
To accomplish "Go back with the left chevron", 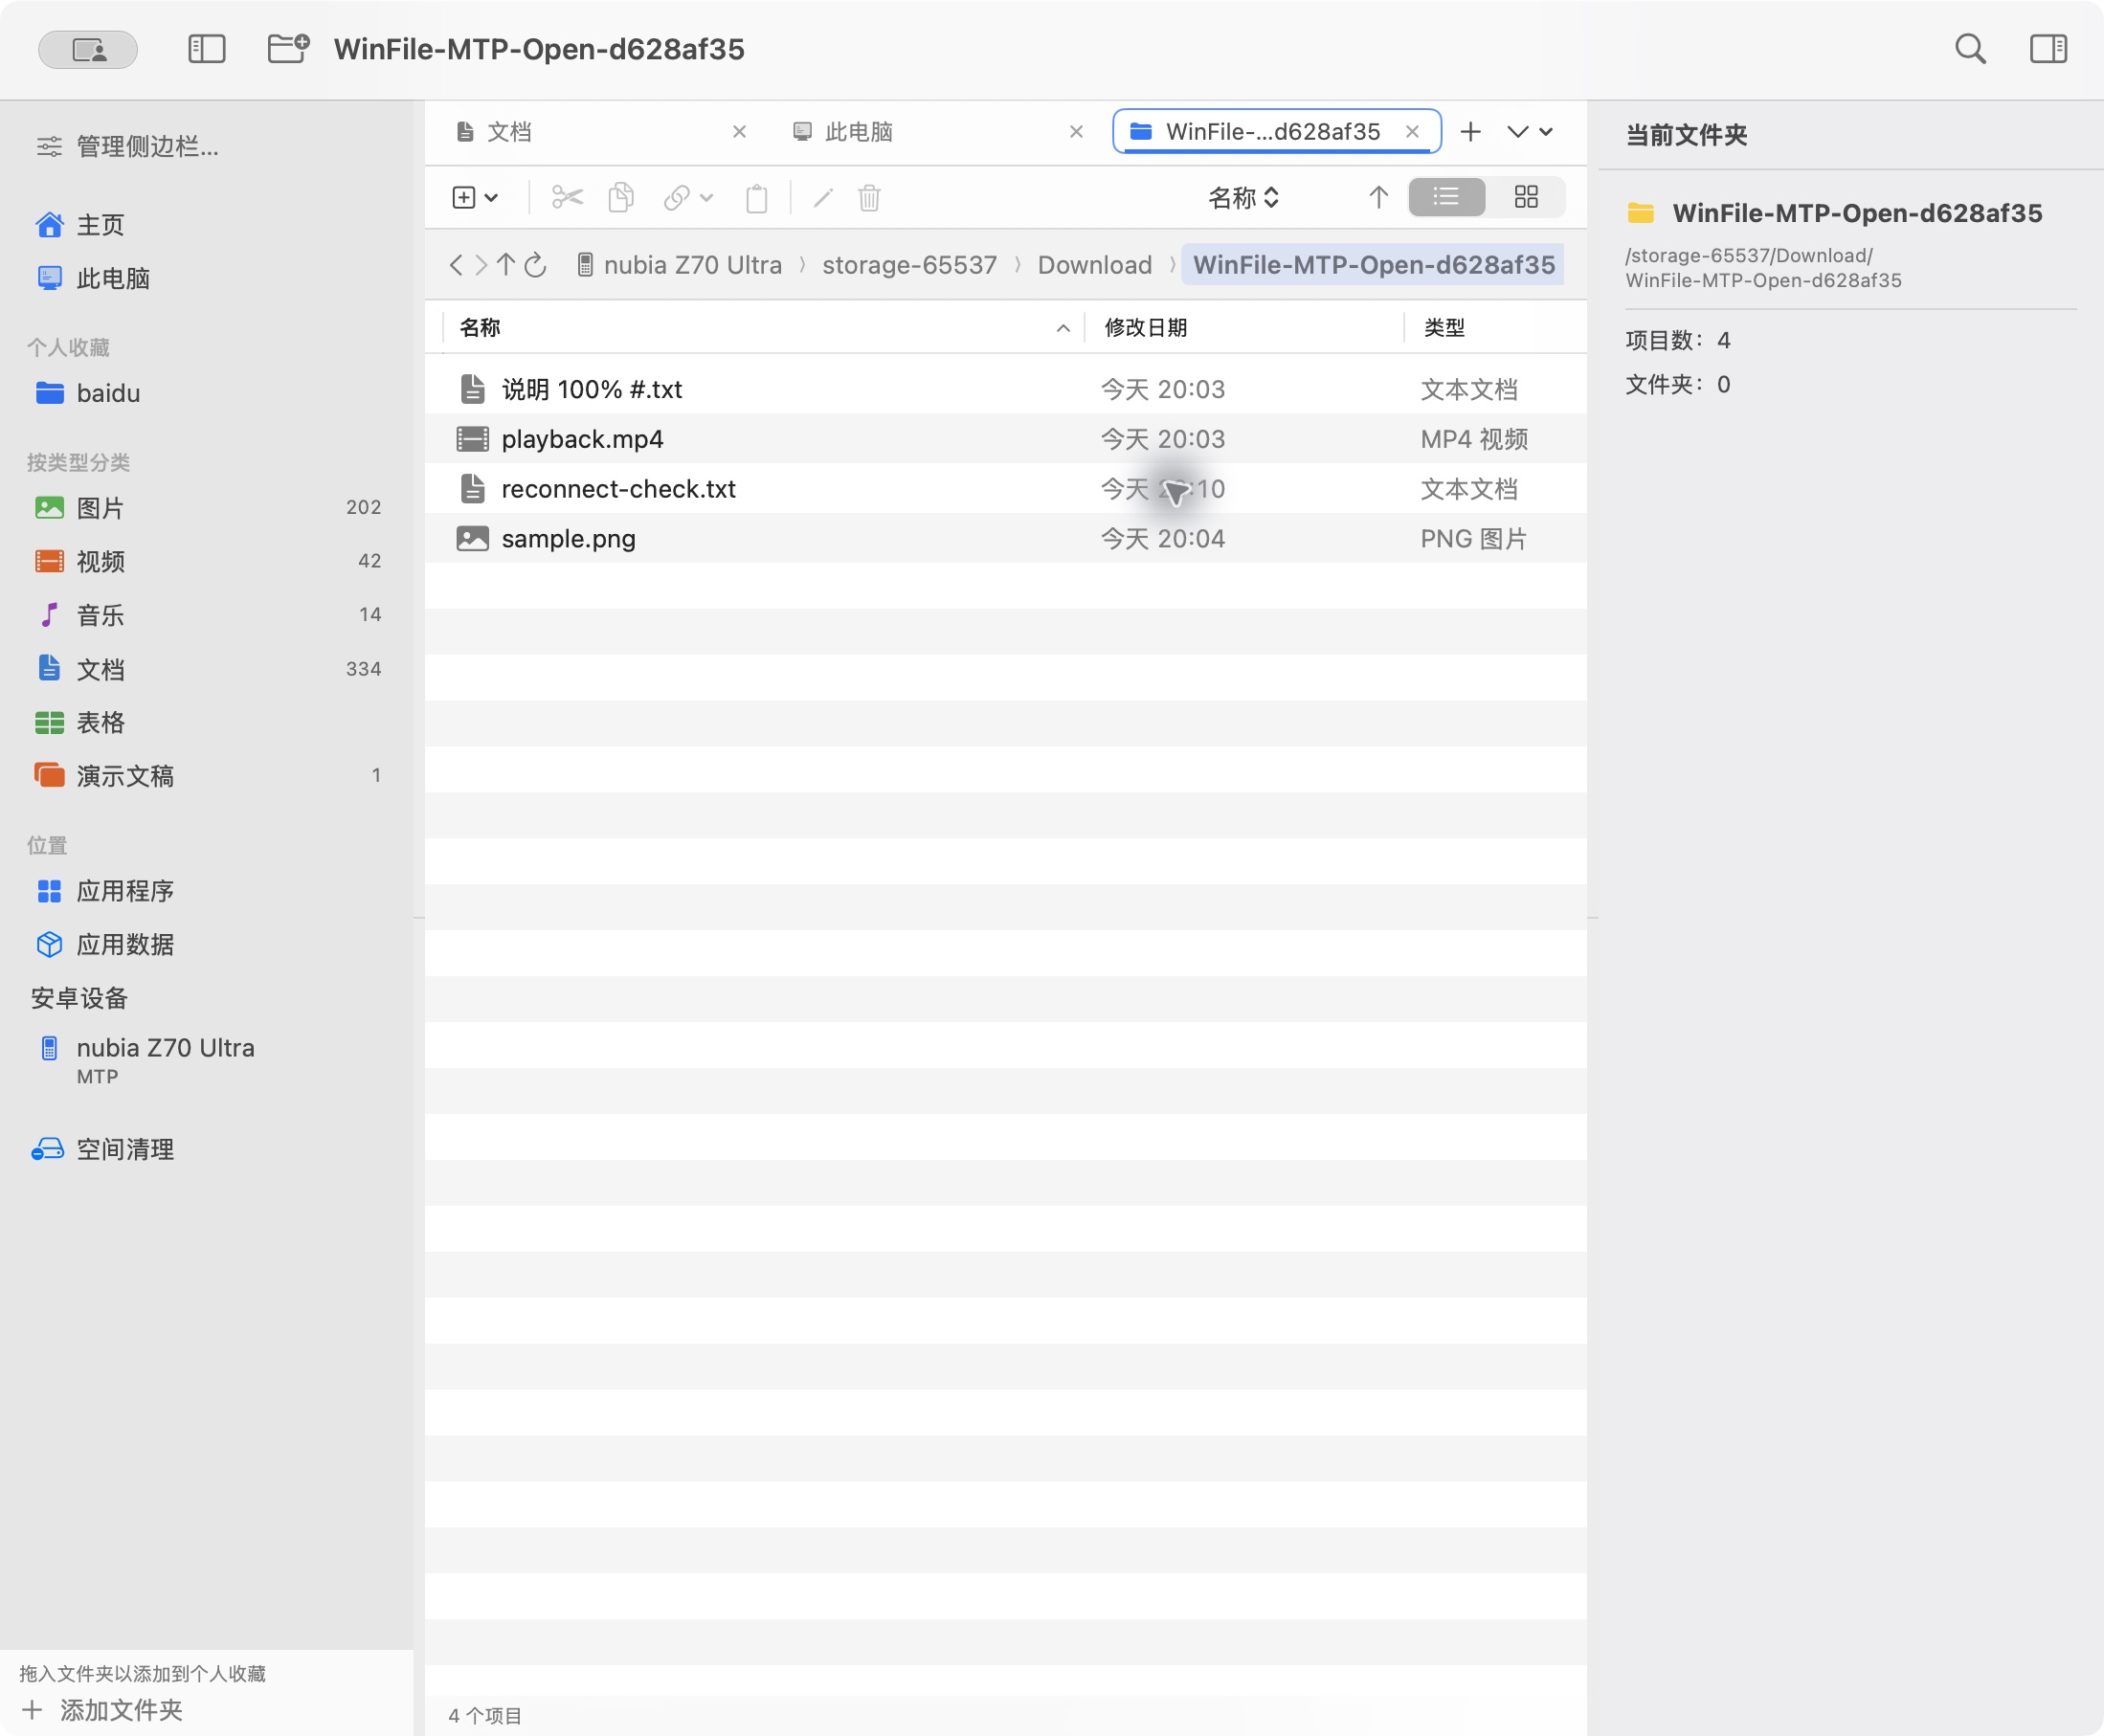I will tap(456, 265).
